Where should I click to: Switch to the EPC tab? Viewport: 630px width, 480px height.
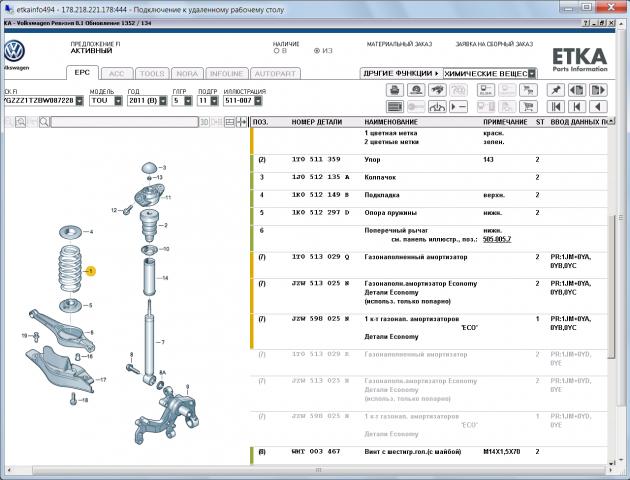(x=82, y=73)
